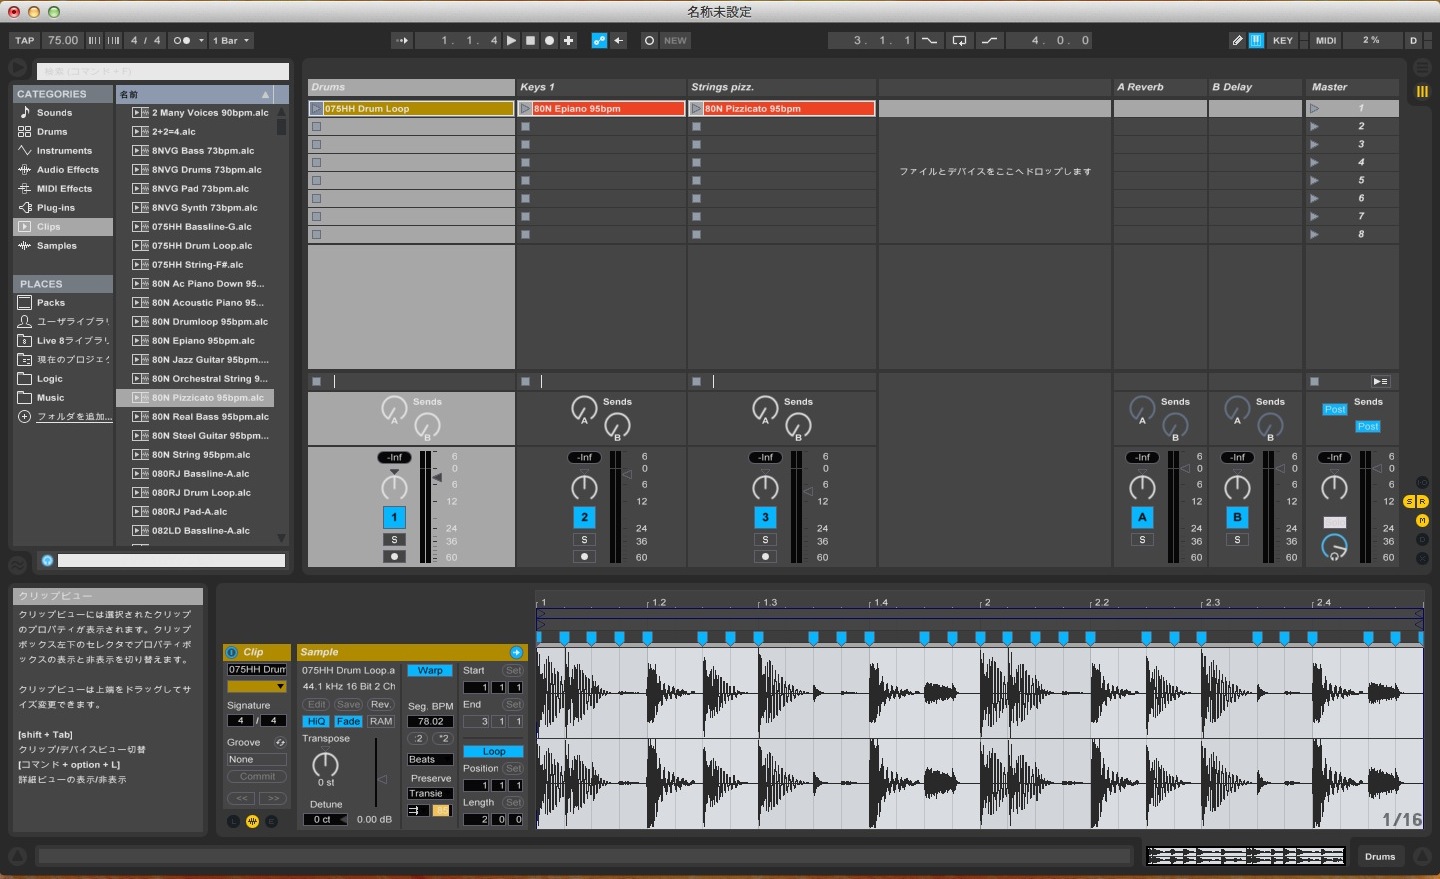Start playback with the Play button
1440x879 pixels.
pyautogui.click(x=512, y=41)
